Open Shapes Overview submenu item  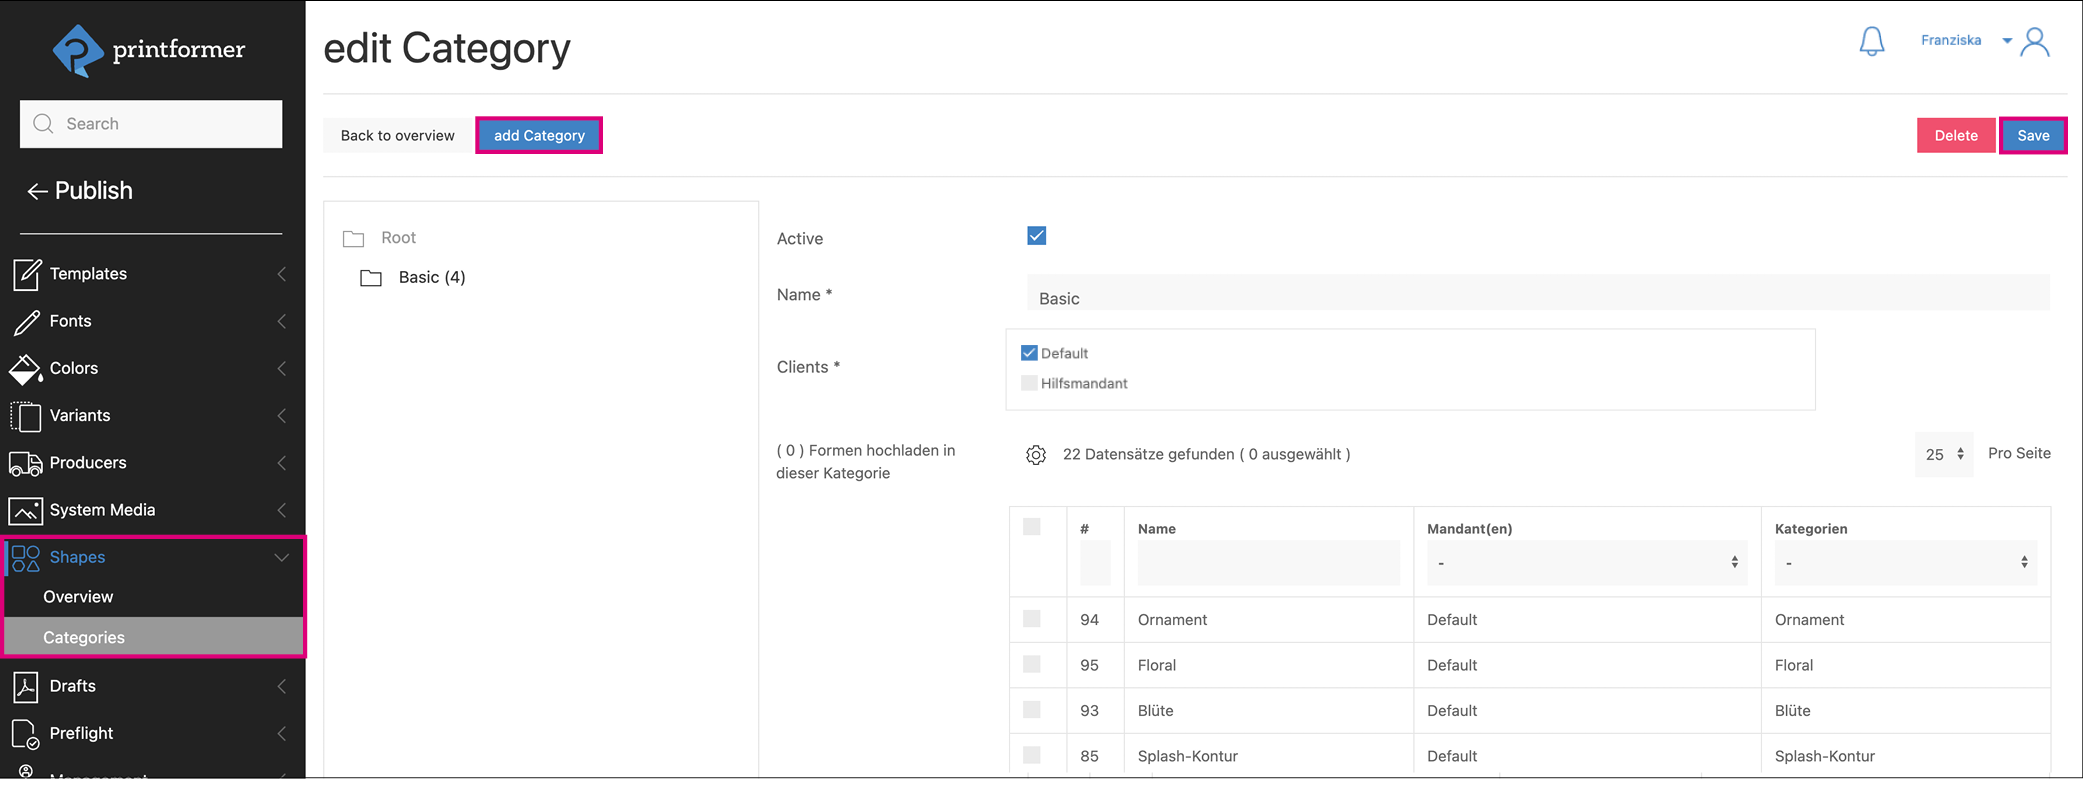[x=78, y=597]
